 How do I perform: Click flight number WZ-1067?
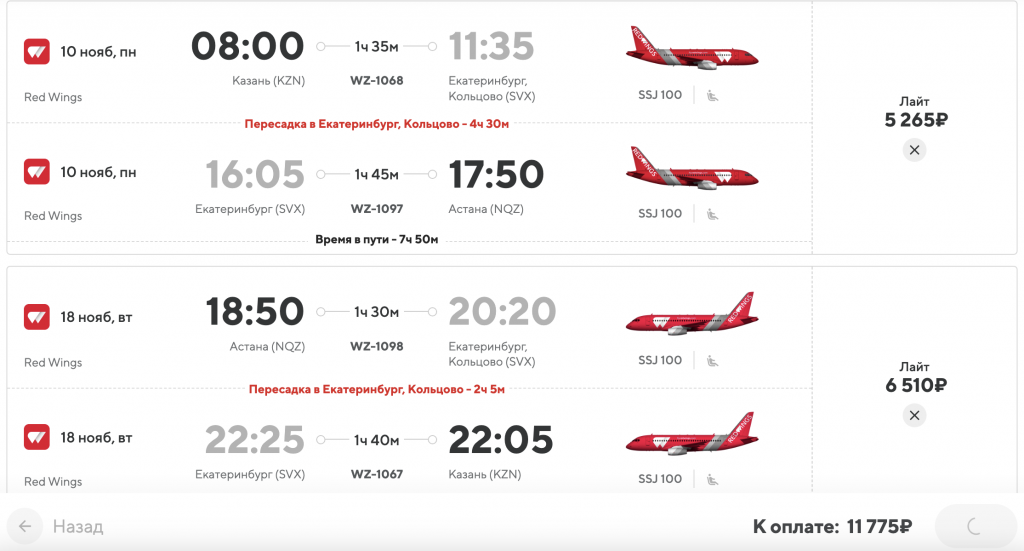click(x=377, y=475)
